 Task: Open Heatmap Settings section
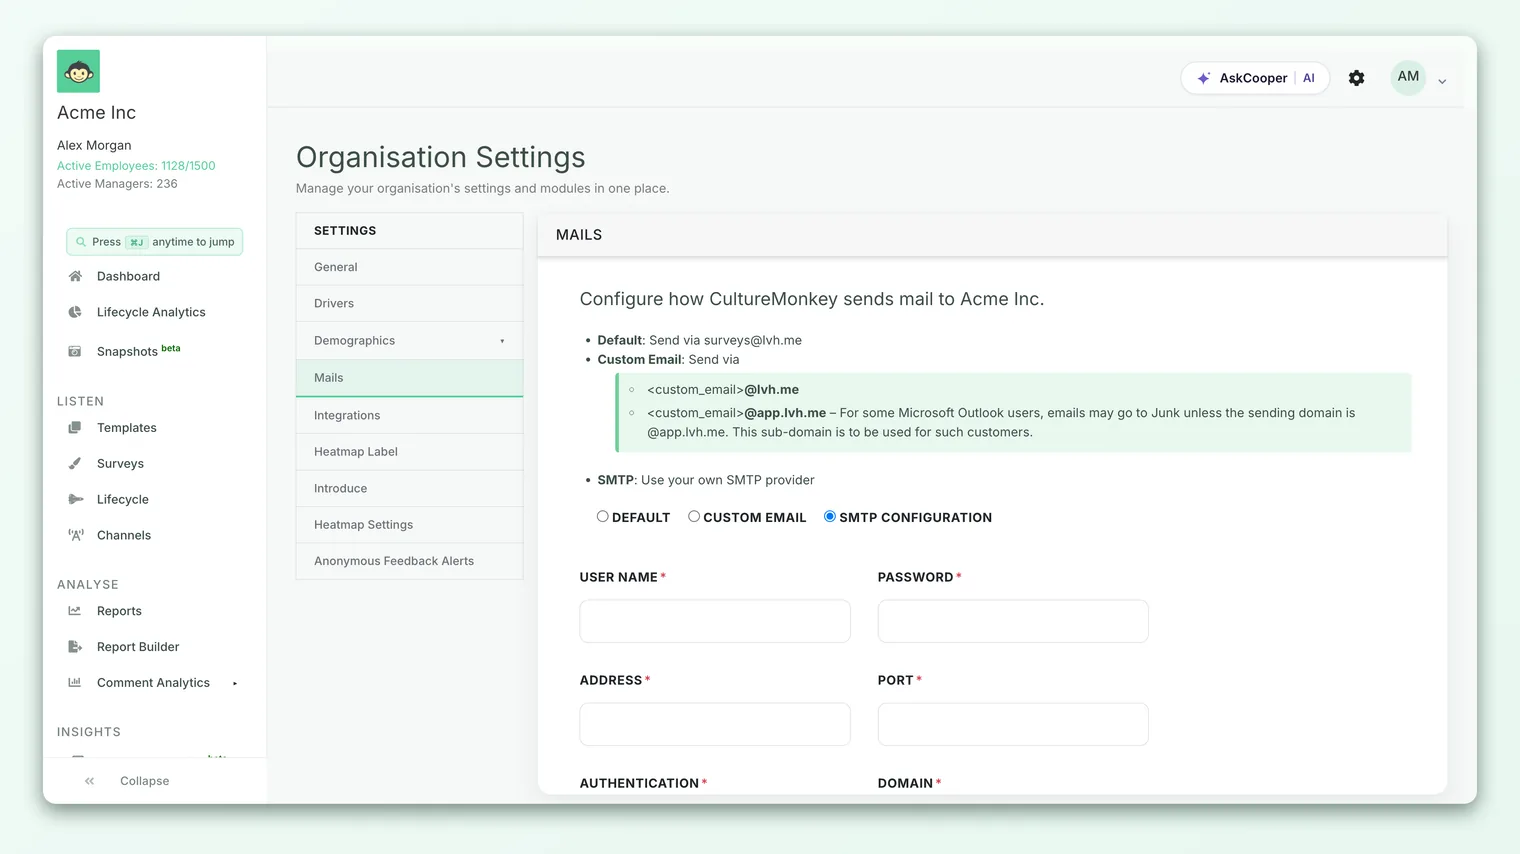tap(409, 524)
